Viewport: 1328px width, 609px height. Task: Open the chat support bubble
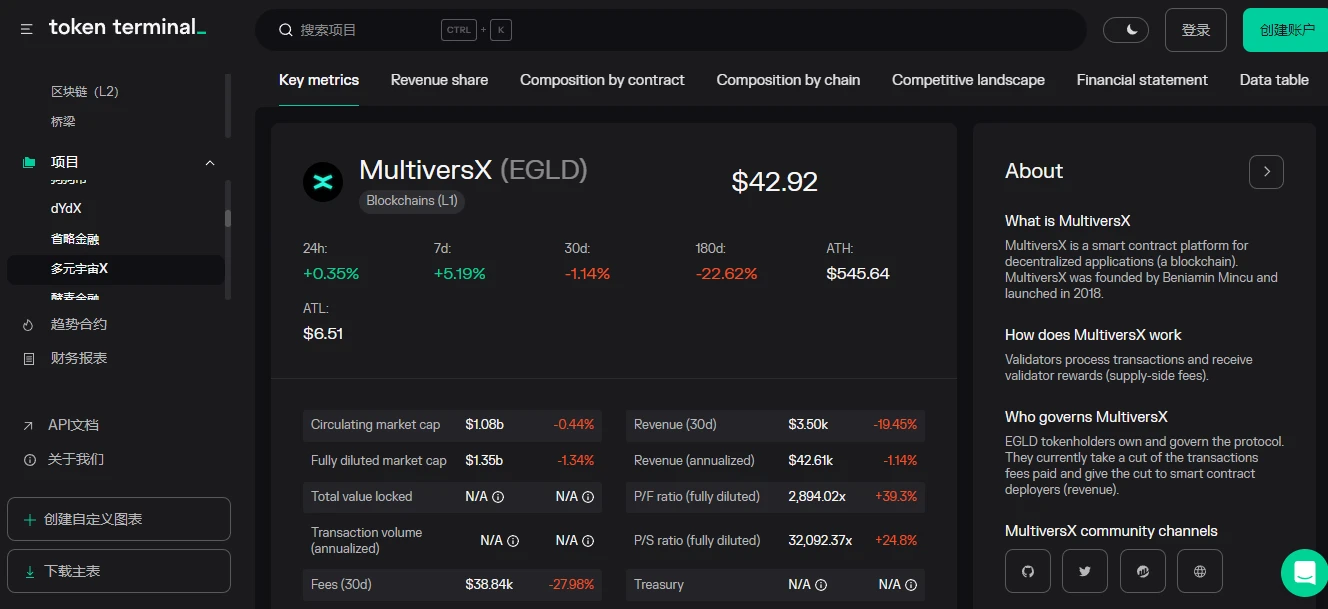click(1304, 573)
